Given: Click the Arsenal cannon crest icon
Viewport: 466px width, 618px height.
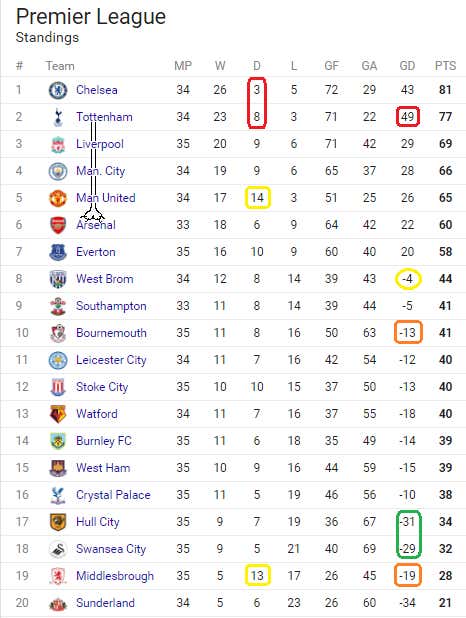Looking at the screenshot, I should point(58,225).
